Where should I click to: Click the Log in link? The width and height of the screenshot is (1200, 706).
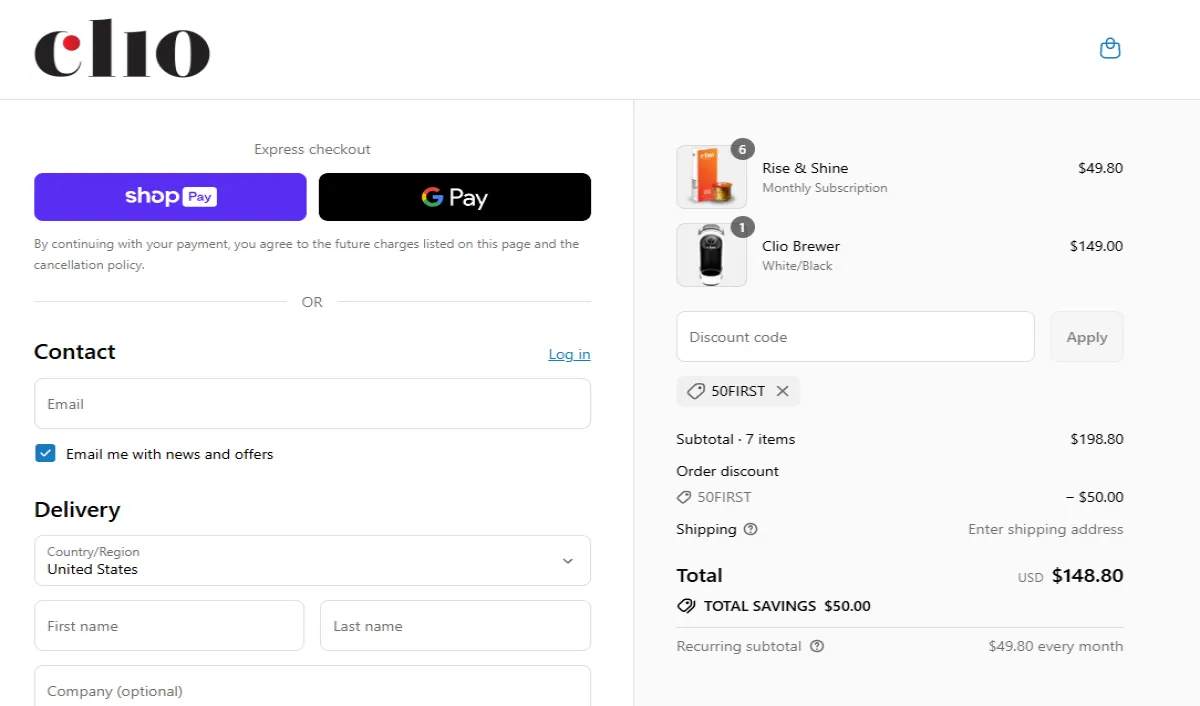click(569, 354)
